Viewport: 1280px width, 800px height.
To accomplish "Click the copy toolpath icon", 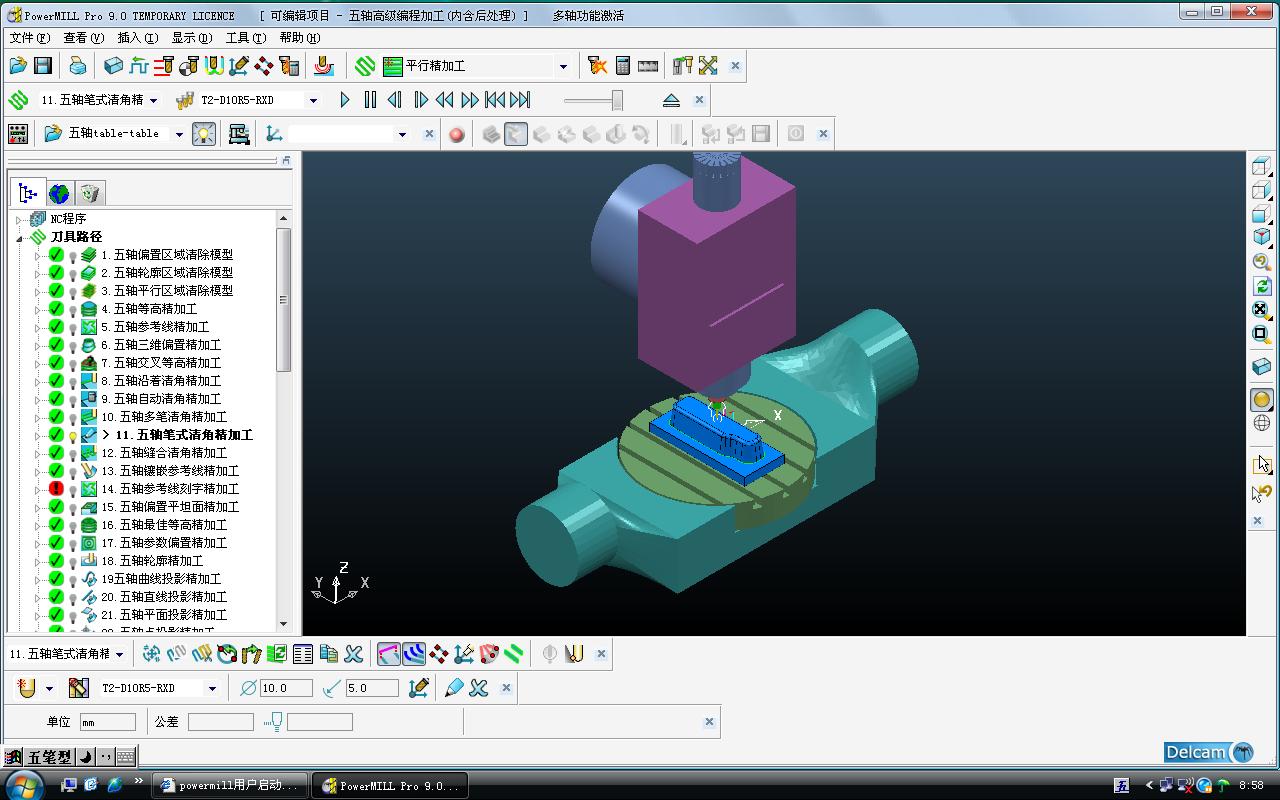I will pyautogui.click(x=328, y=654).
